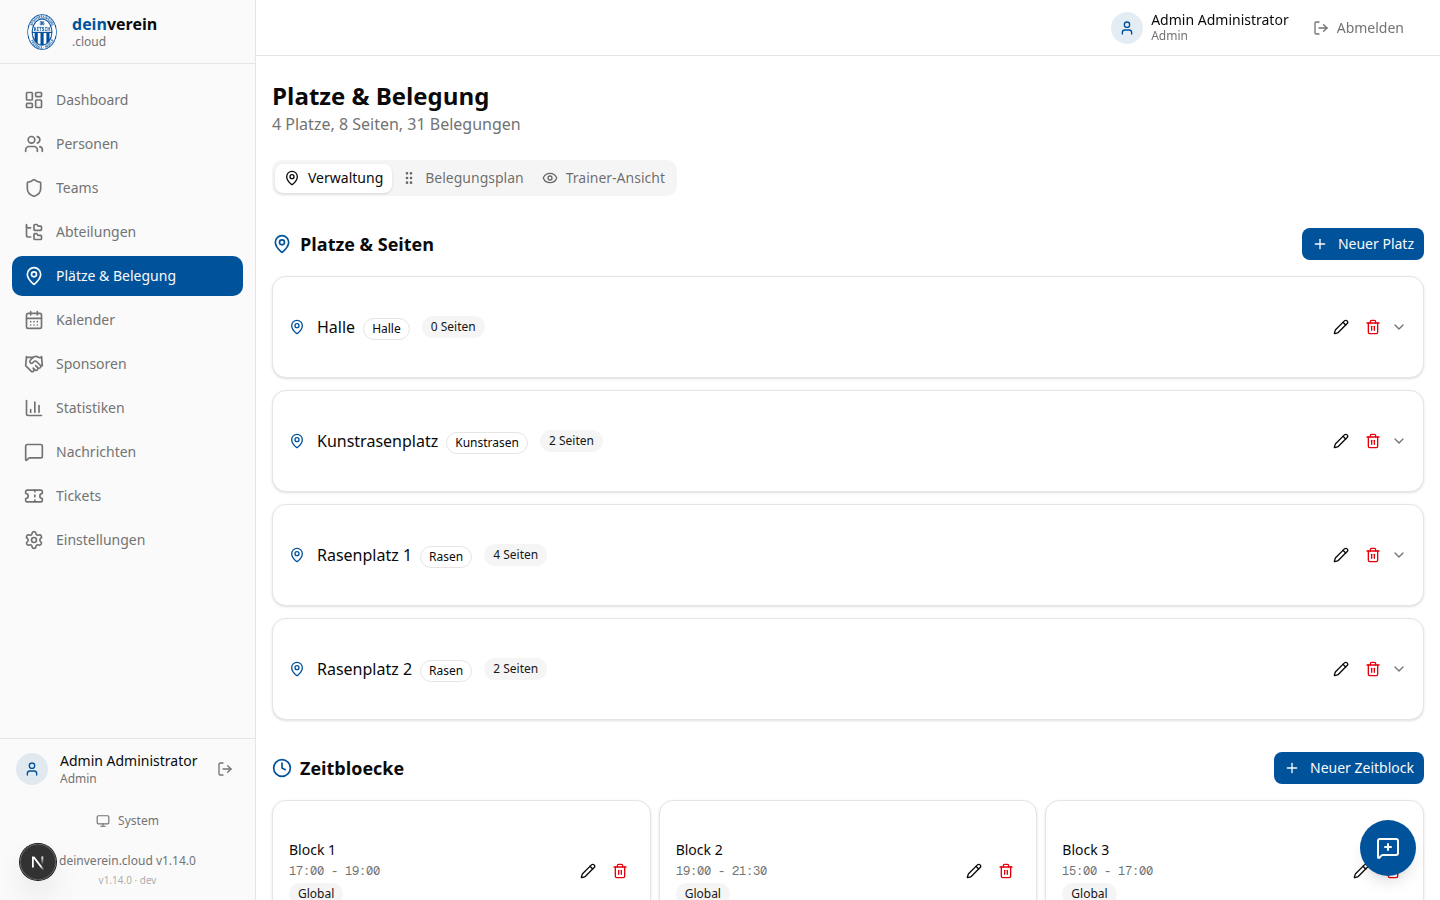Open Kalender from the sidebar

85,320
